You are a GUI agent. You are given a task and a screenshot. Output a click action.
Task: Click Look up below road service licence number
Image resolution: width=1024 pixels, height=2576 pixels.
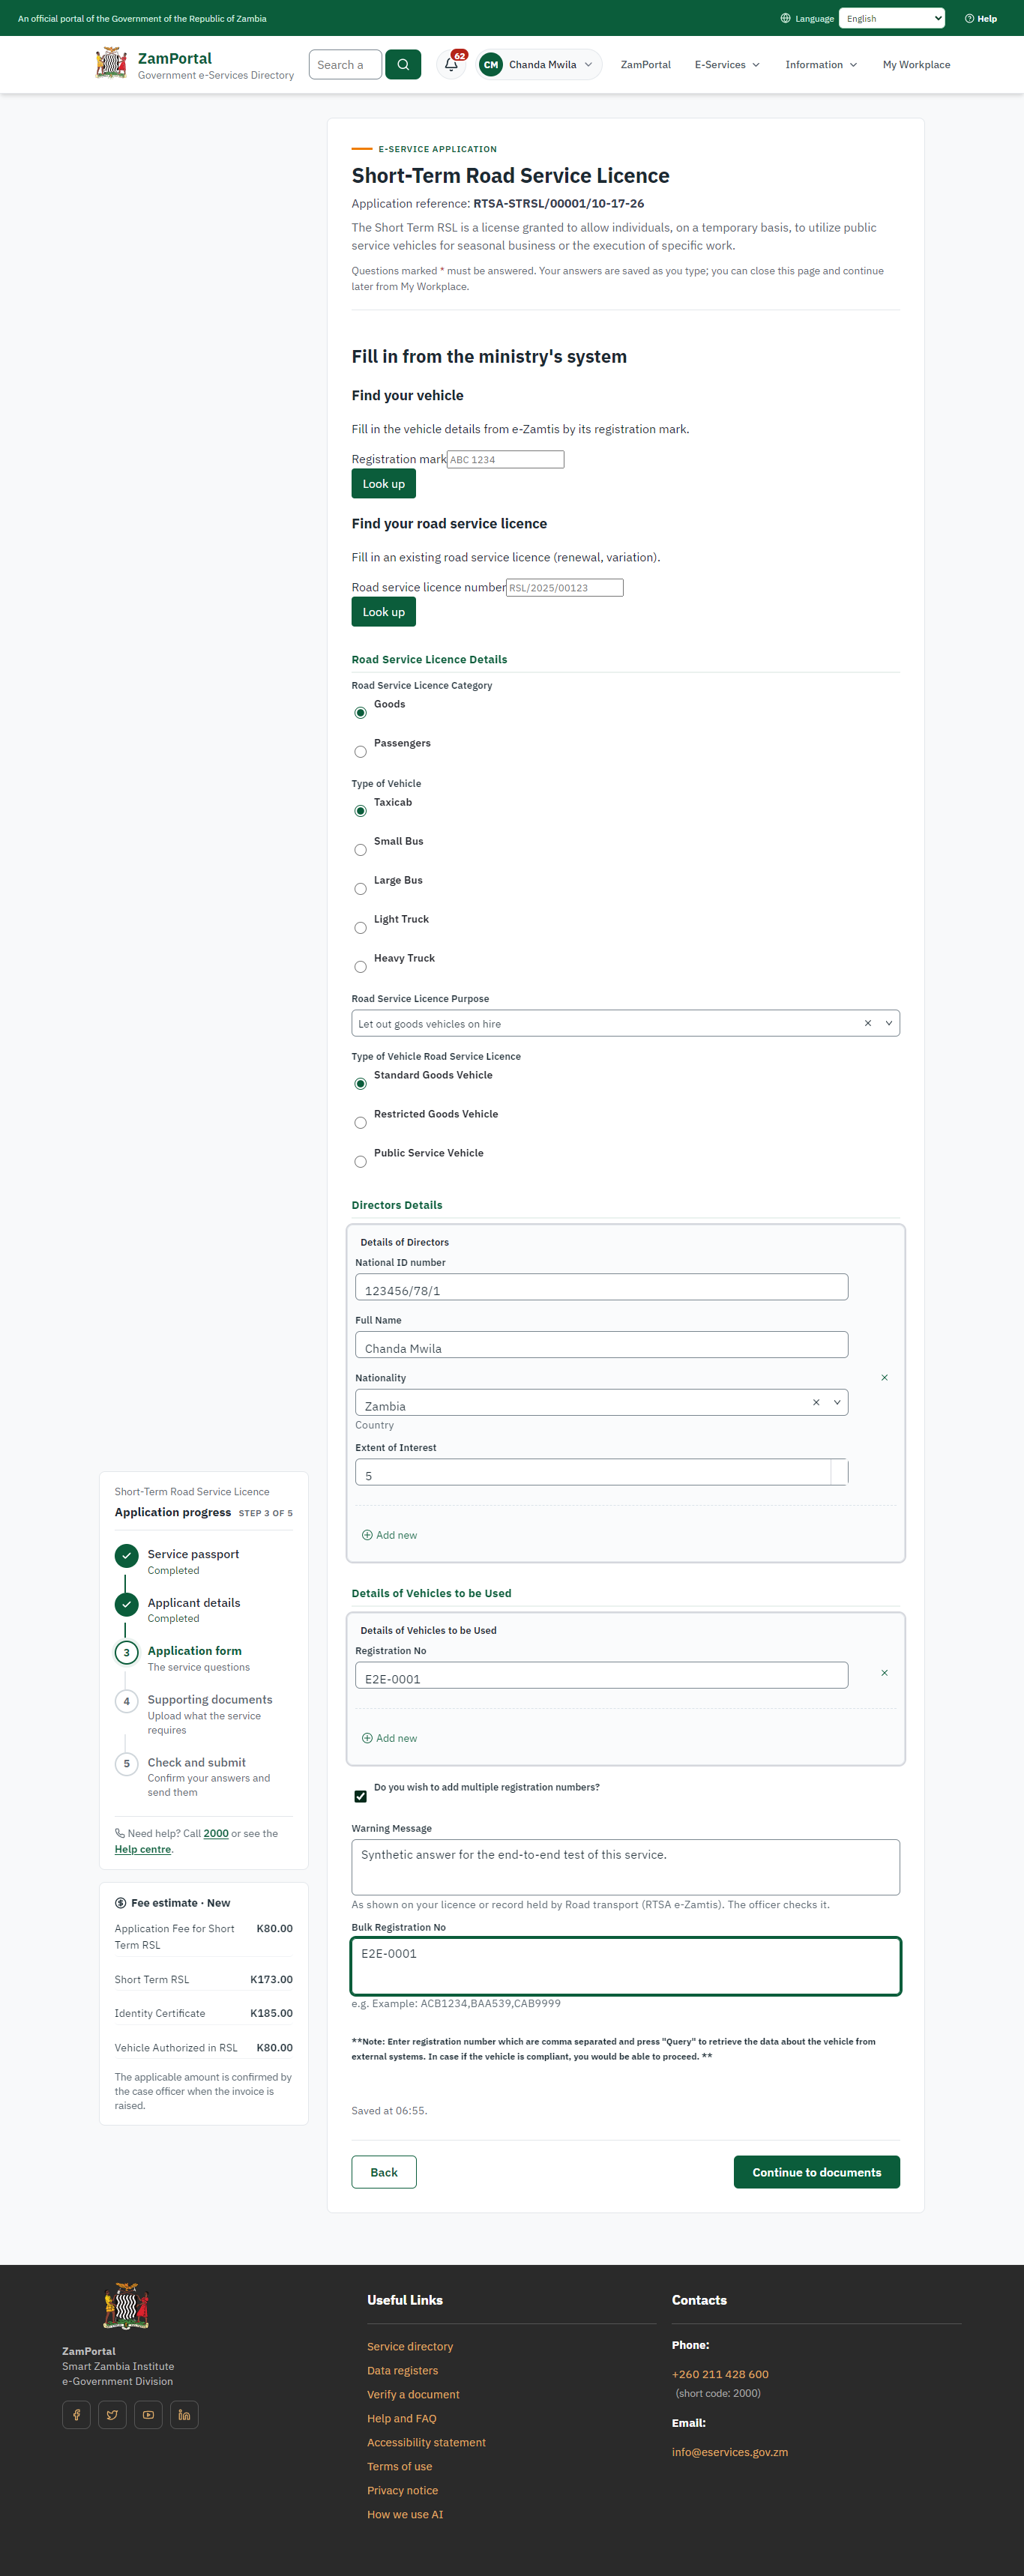(x=383, y=612)
